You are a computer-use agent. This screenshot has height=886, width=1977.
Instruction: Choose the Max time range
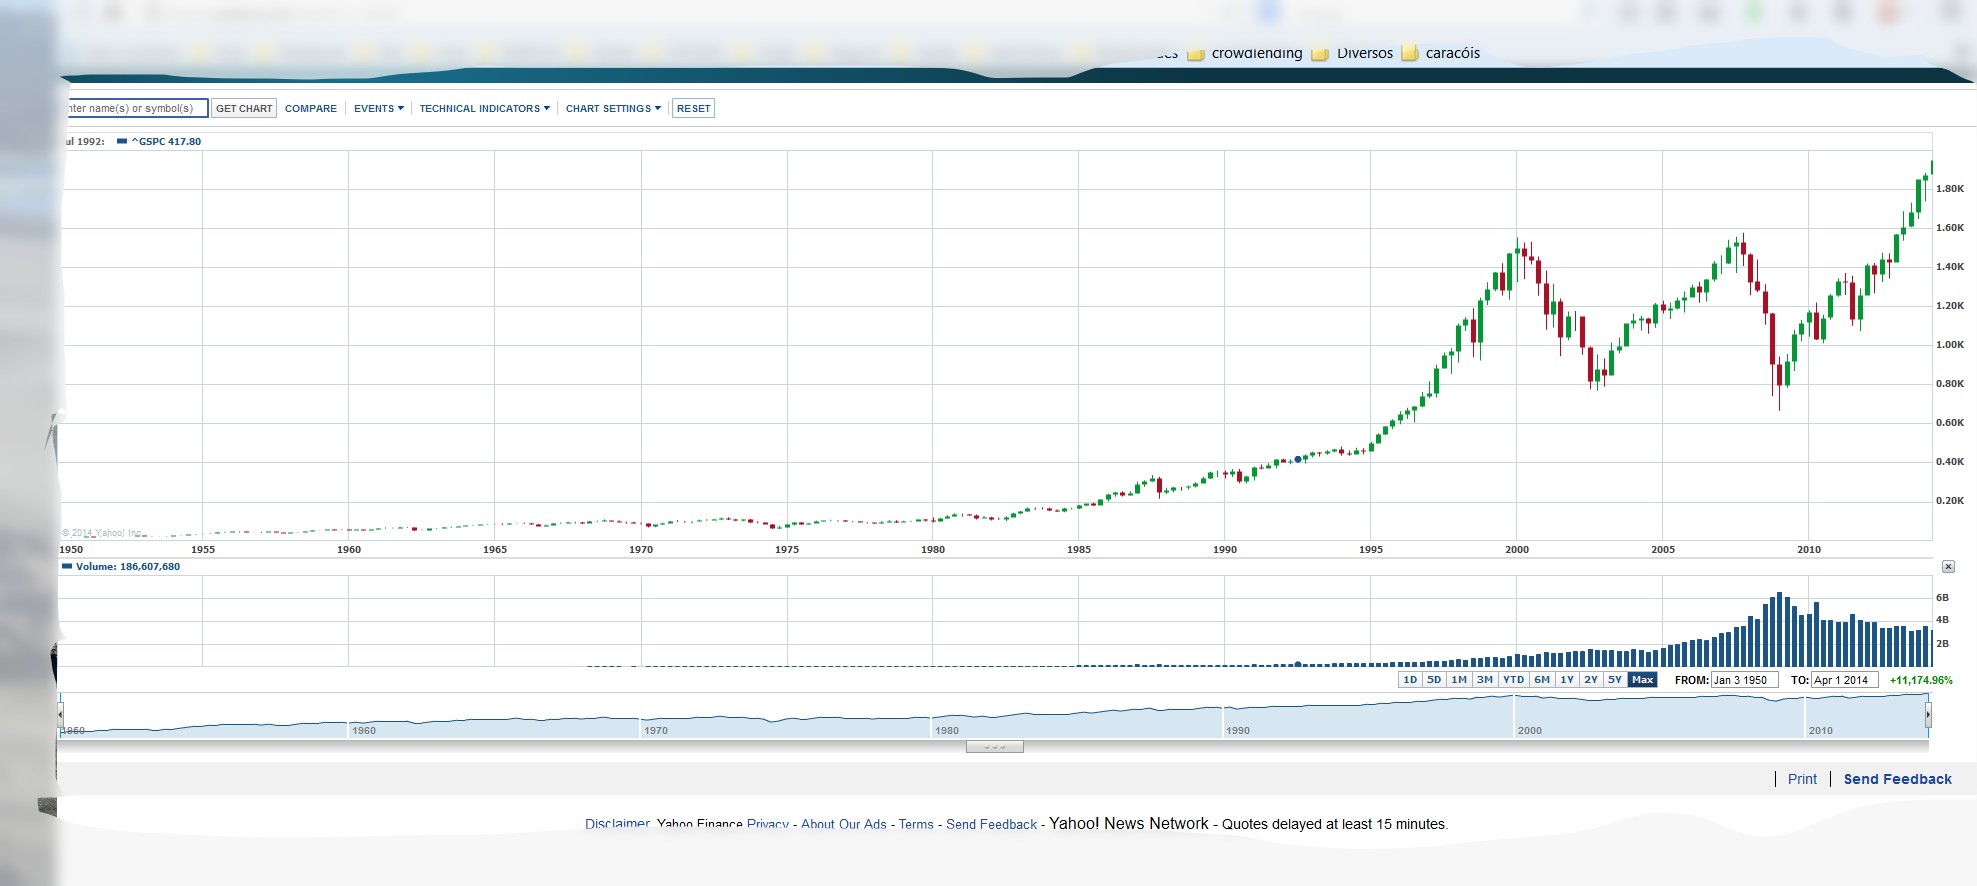pos(1642,680)
